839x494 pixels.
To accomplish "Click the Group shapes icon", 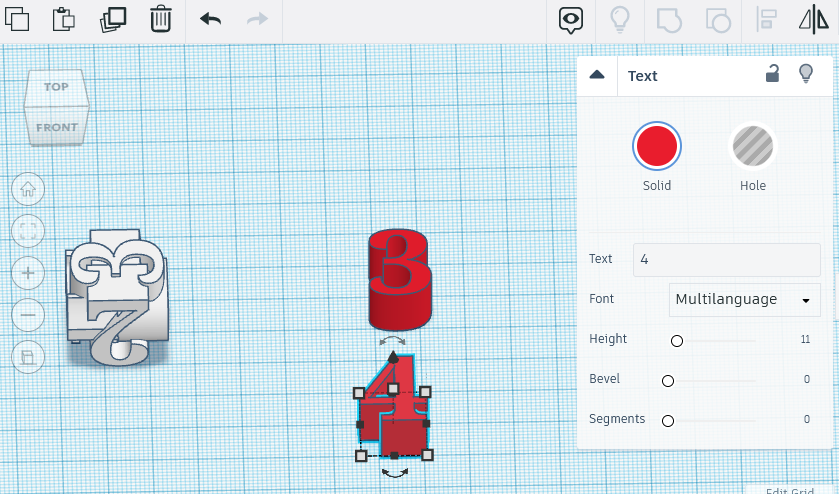I will point(669,20).
